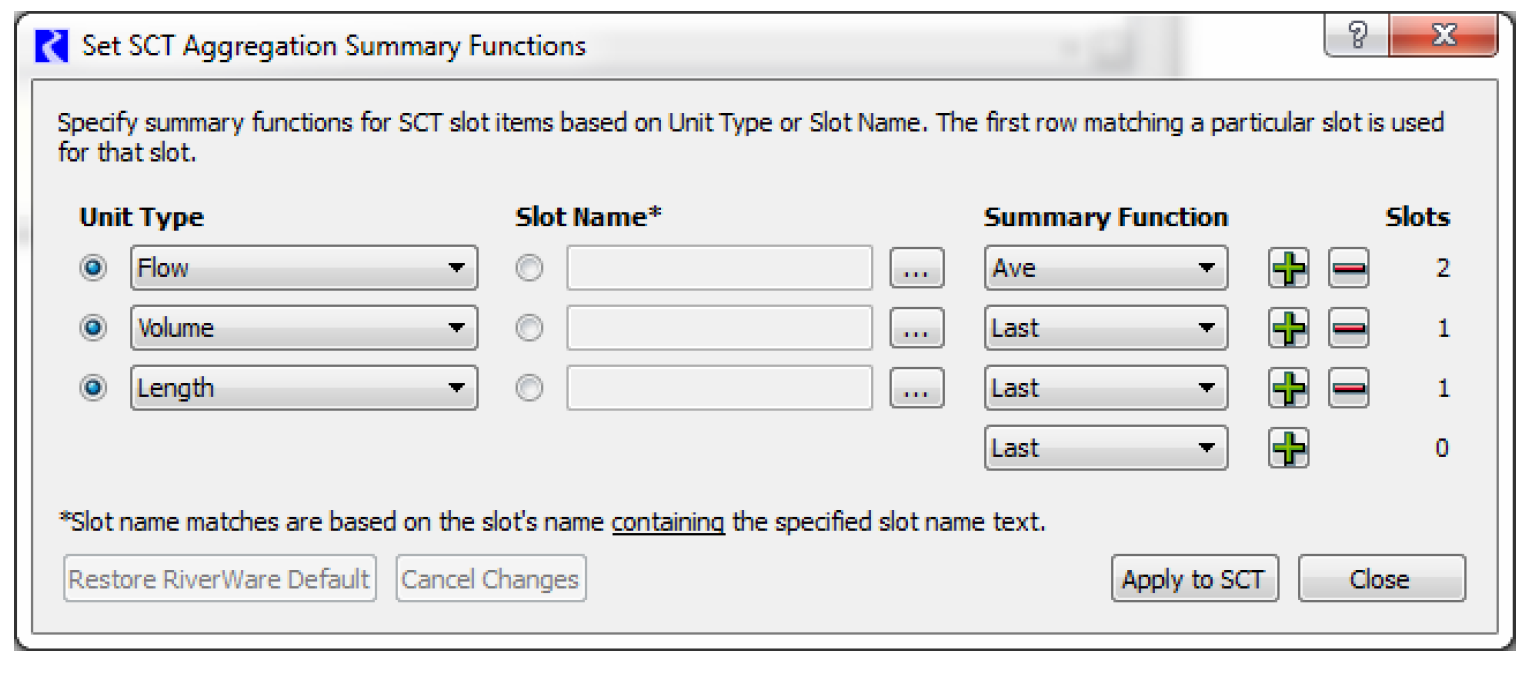Click the plus icon in the default row
Viewport: 1525px width, 673px height.
pyautogui.click(x=1290, y=448)
